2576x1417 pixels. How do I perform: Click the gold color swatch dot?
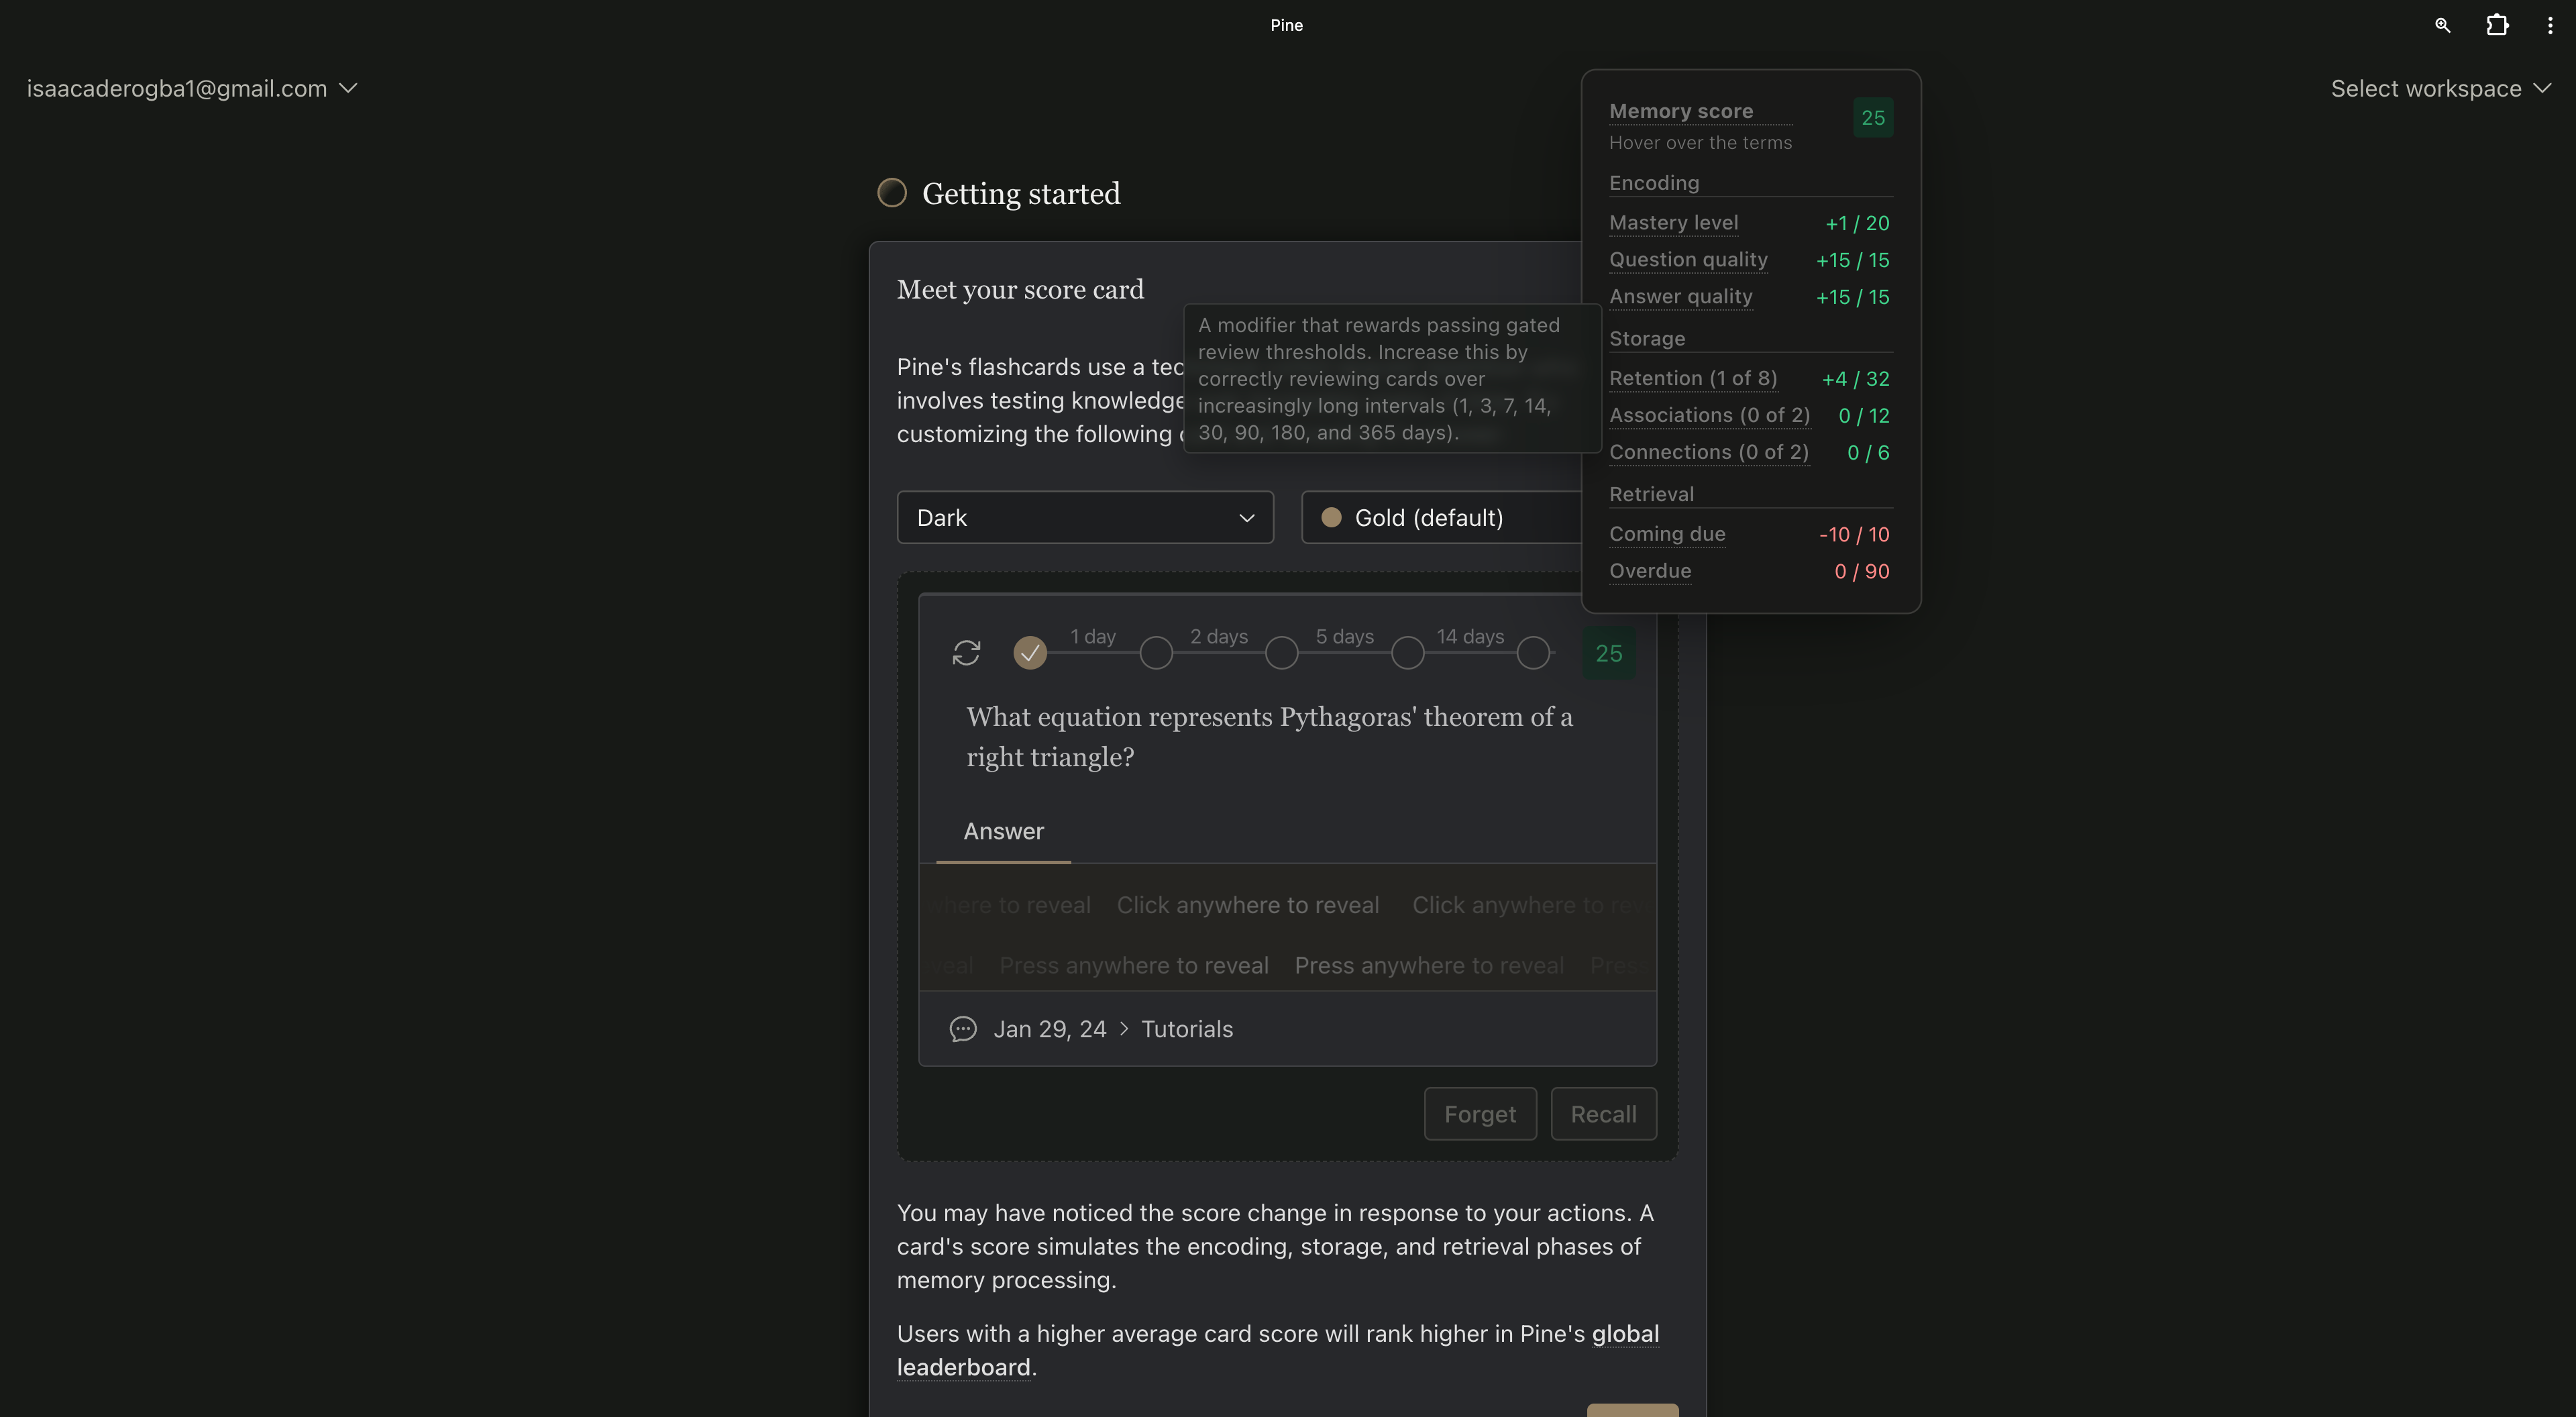point(1331,518)
